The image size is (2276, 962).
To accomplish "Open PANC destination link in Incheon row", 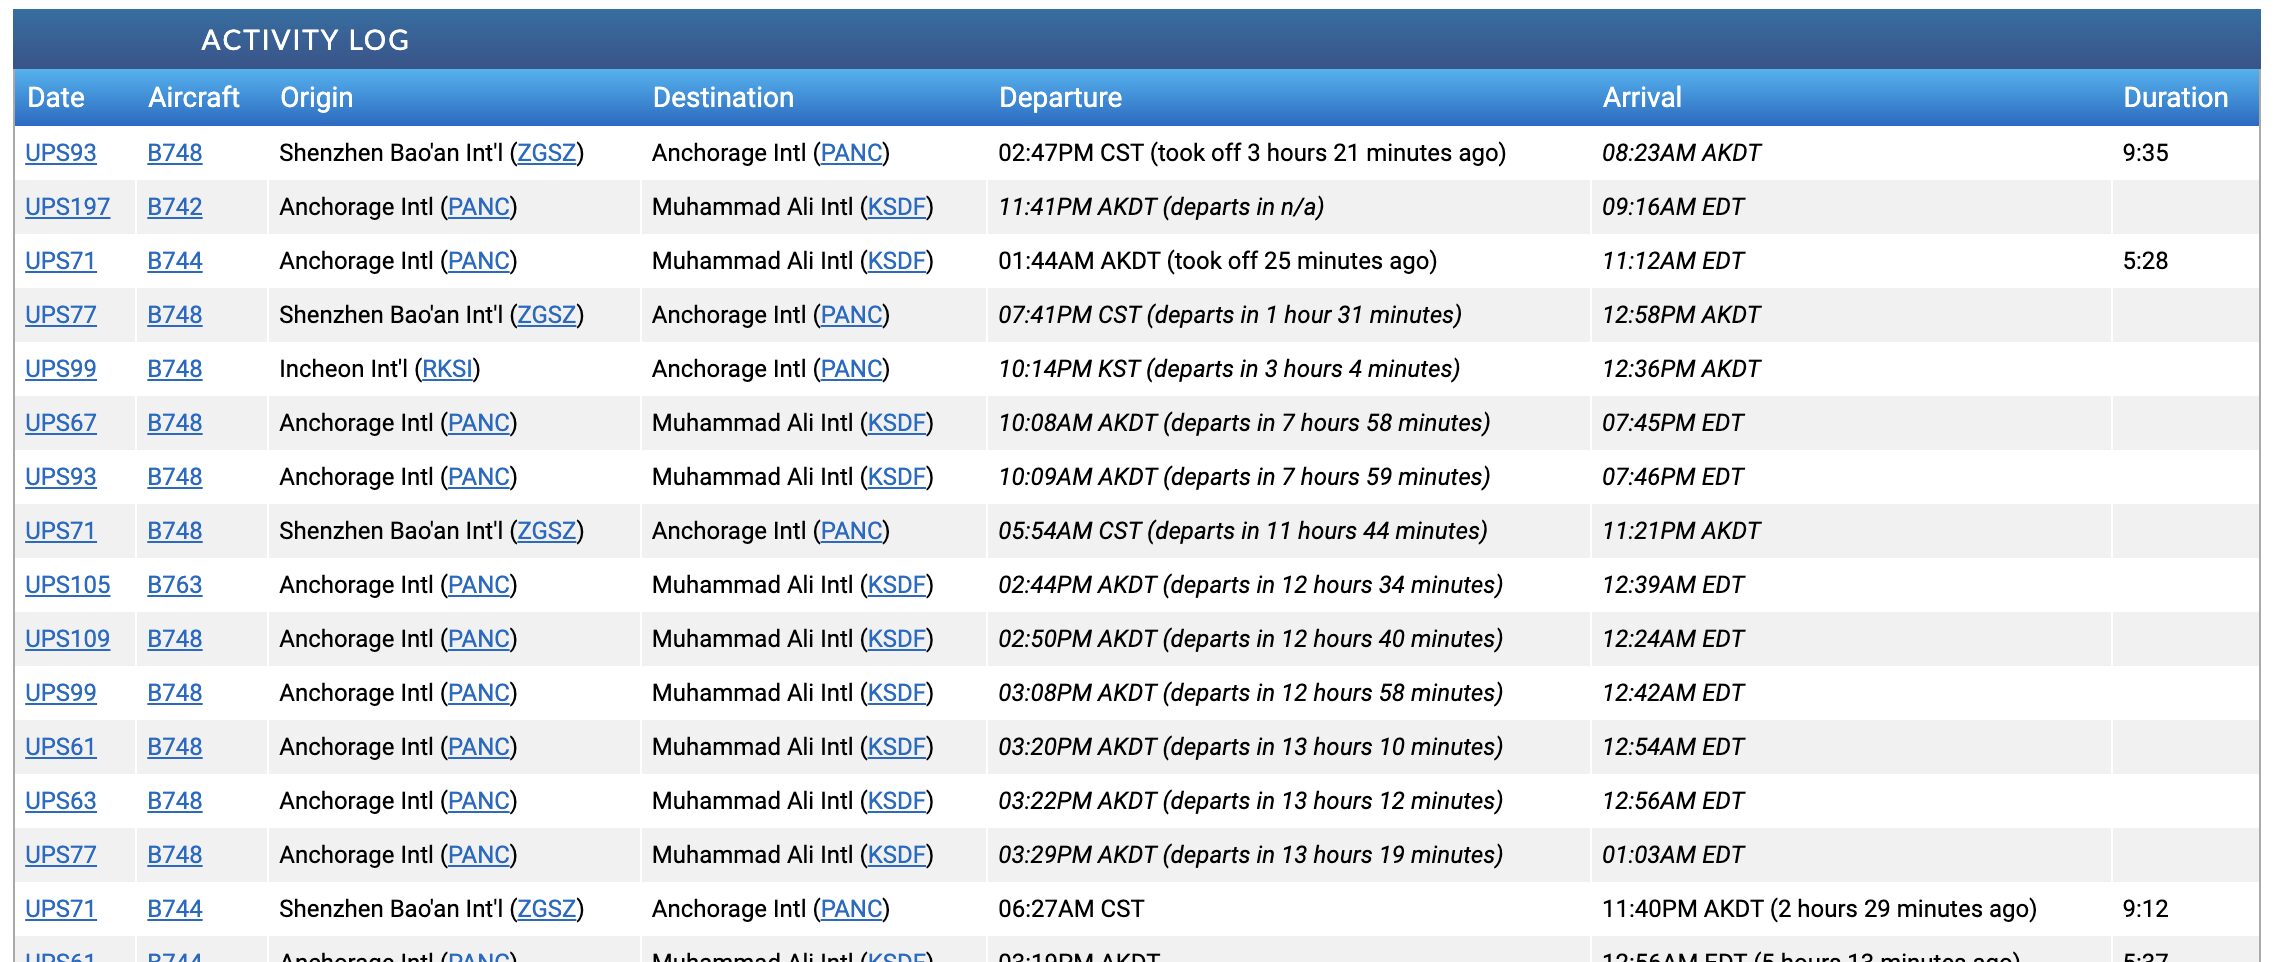I will point(852,369).
